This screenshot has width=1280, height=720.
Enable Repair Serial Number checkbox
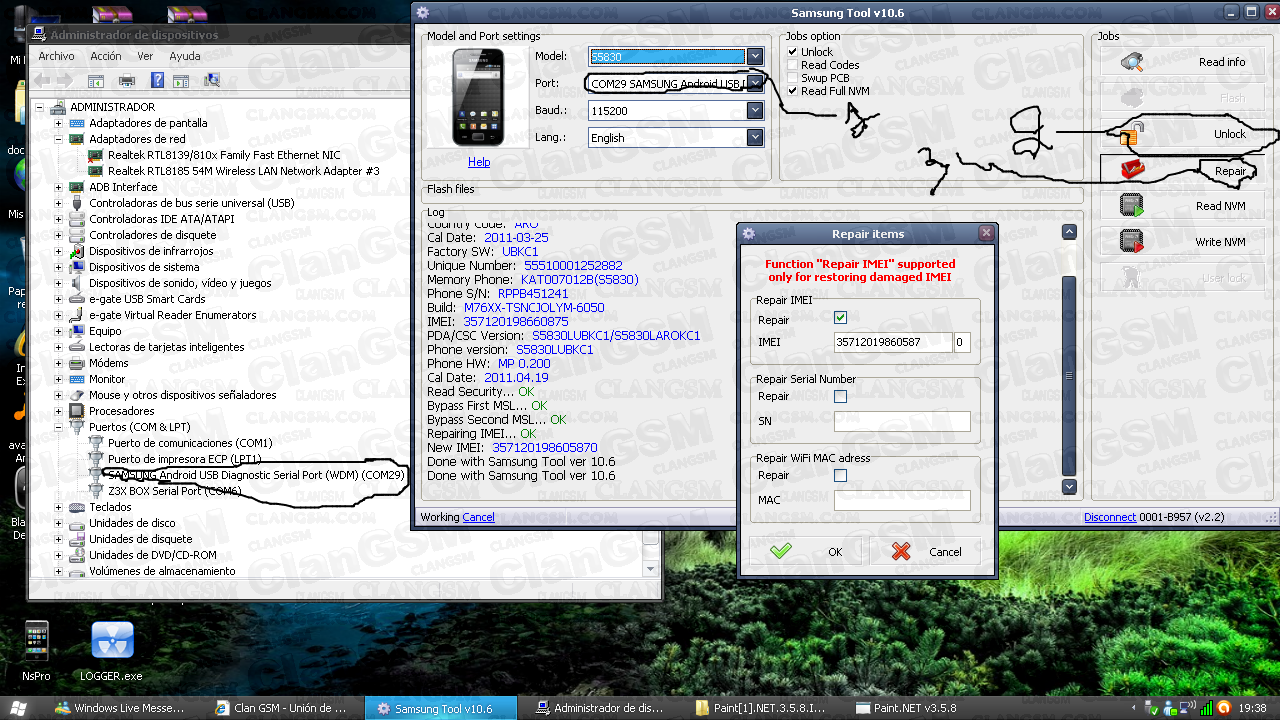point(840,397)
